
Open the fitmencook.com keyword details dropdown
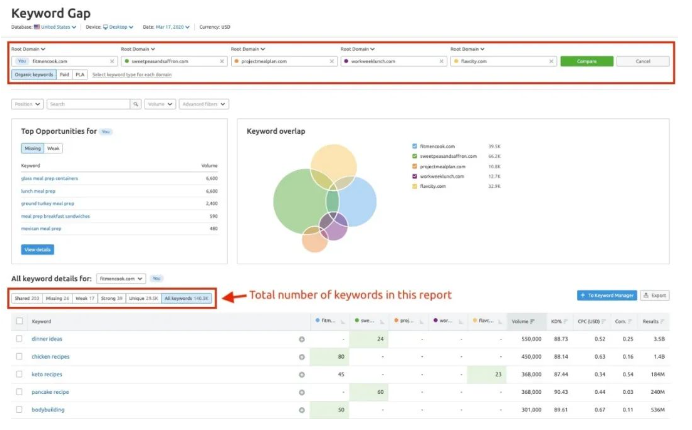pos(121,279)
